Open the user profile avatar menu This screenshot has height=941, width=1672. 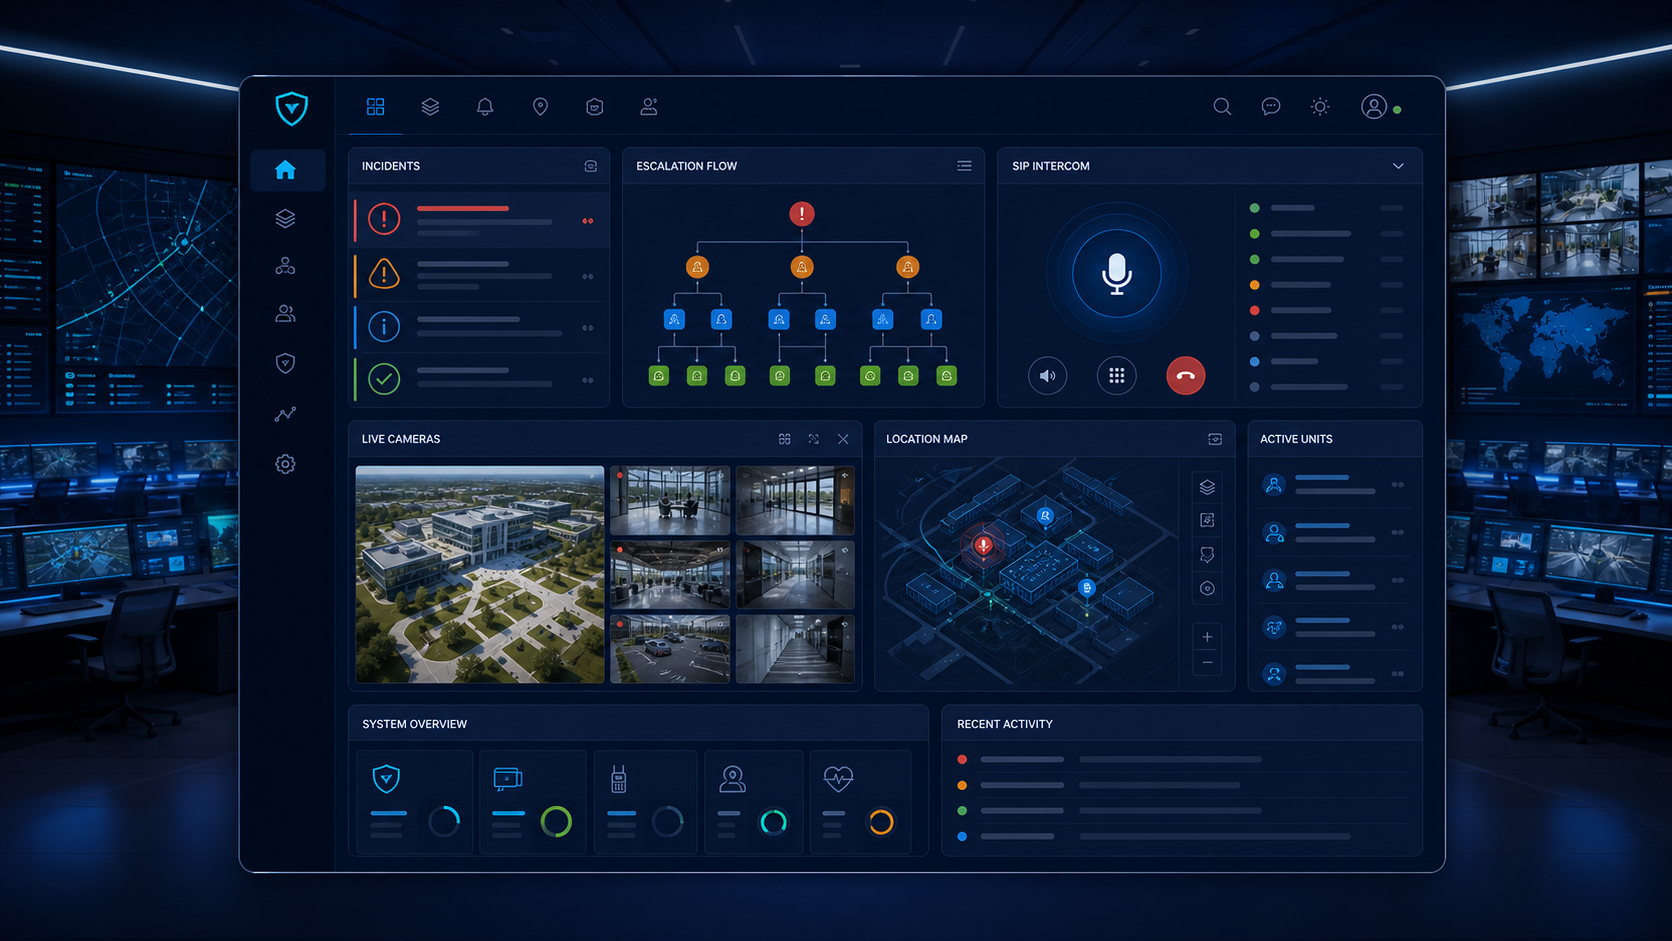(1374, 106)
